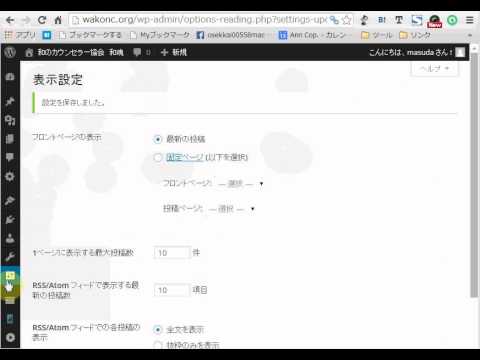480x360 pixels.
Task: Open the Posts pushpin sidebar icon
Action: (x=10, y=101)
